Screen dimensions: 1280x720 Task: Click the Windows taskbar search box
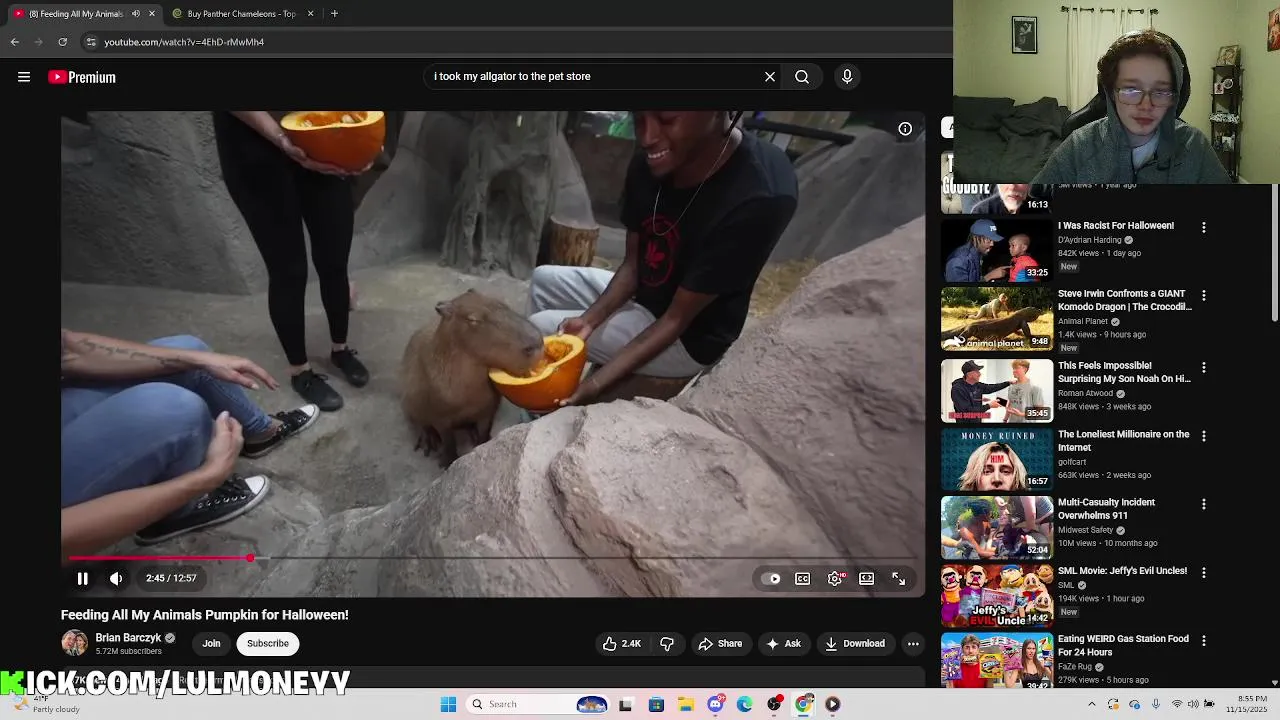pyautogui.click(x=538, y=704)
